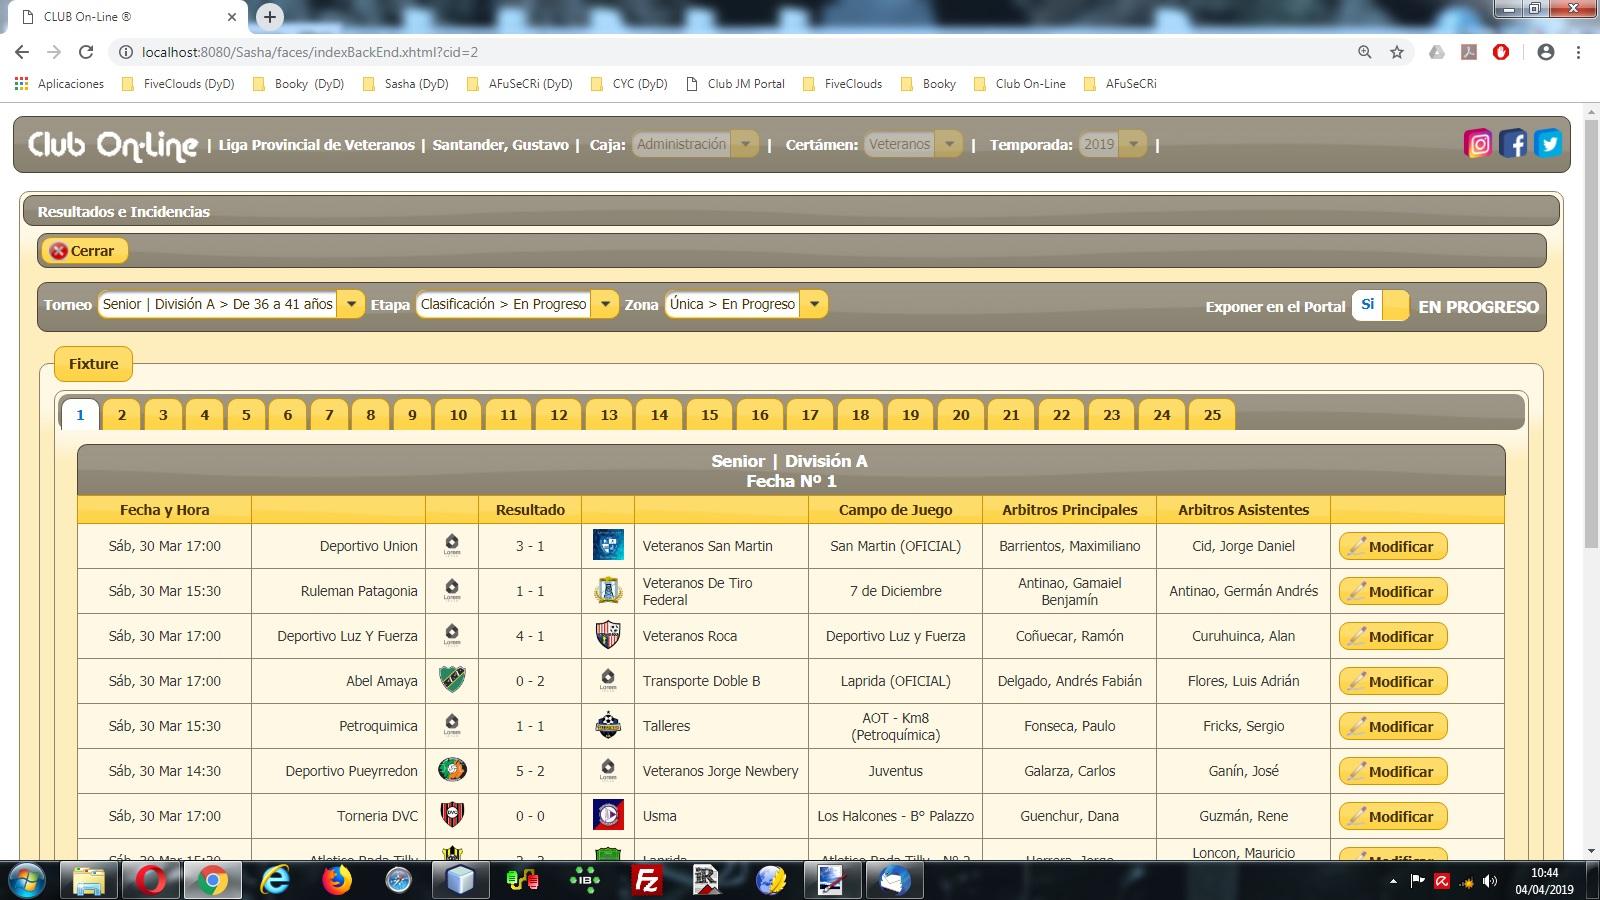Click the Talleres team crest
Screen dimensions: 1600x900
point(608,725)
